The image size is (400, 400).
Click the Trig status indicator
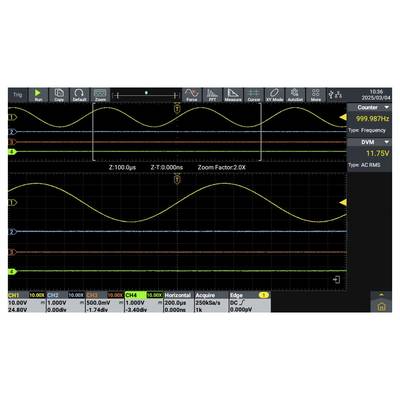[x=18, y=95]
